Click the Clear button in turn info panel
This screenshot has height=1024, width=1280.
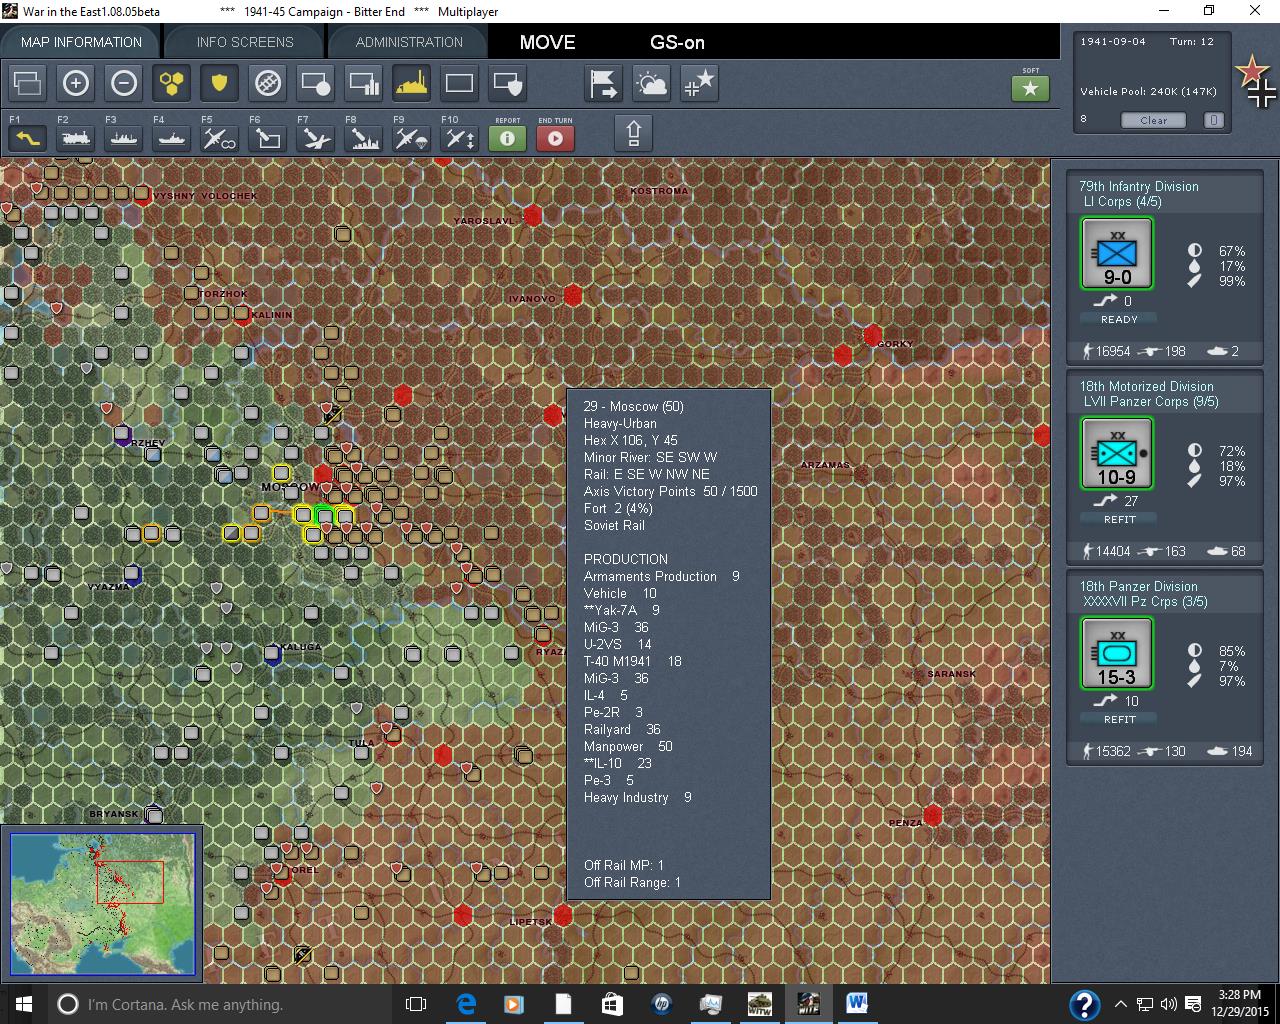(x=1153, y=120)
